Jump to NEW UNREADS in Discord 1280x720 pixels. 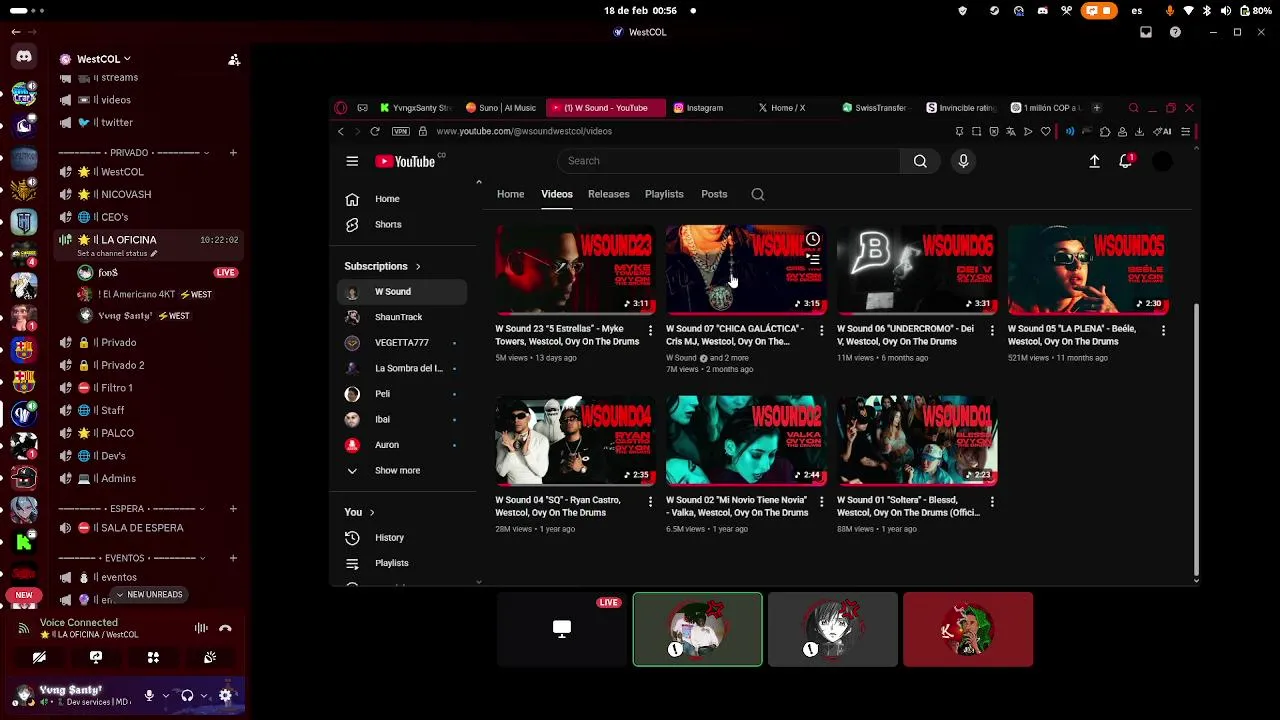point(149,594)
